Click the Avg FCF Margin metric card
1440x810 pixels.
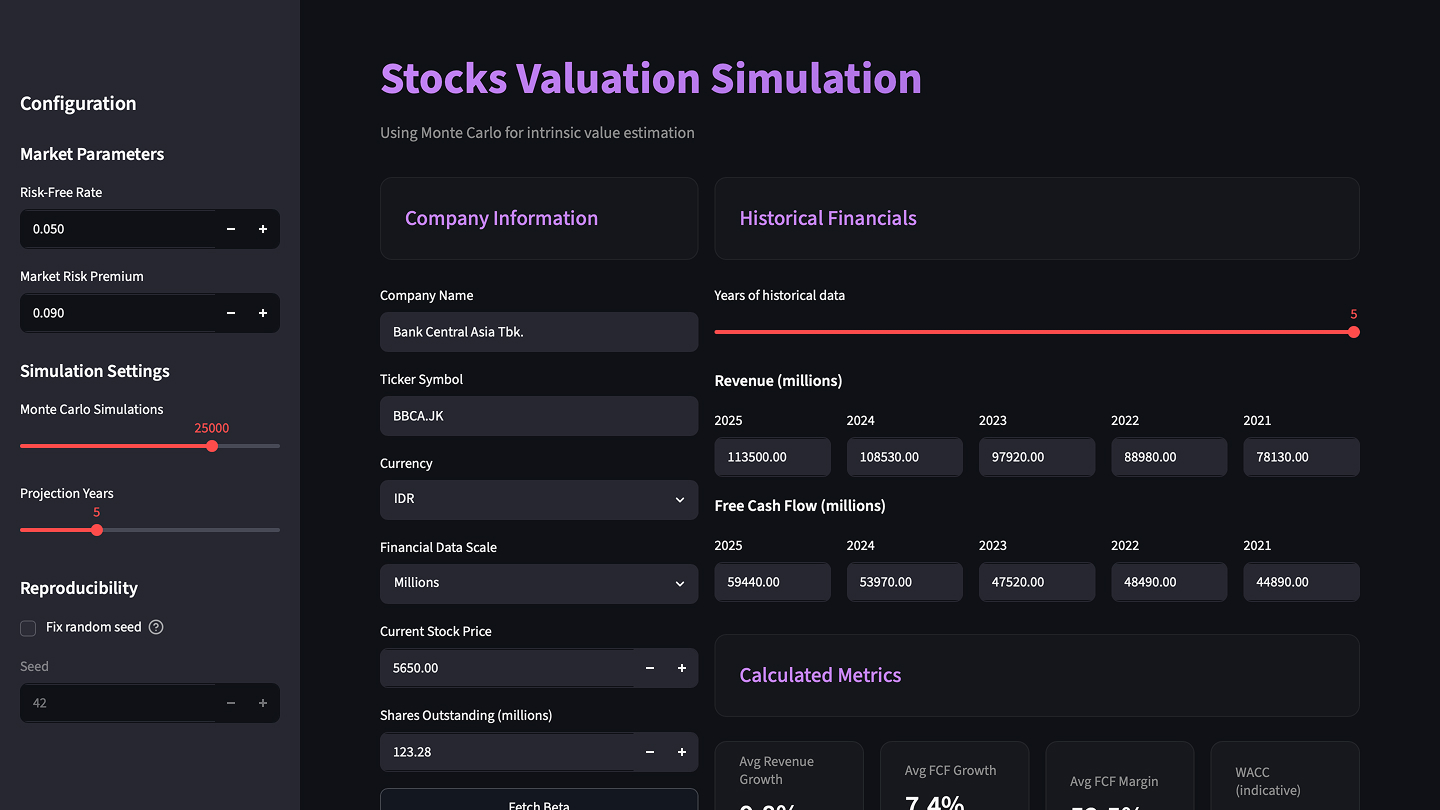click(x=1120, y=776)
